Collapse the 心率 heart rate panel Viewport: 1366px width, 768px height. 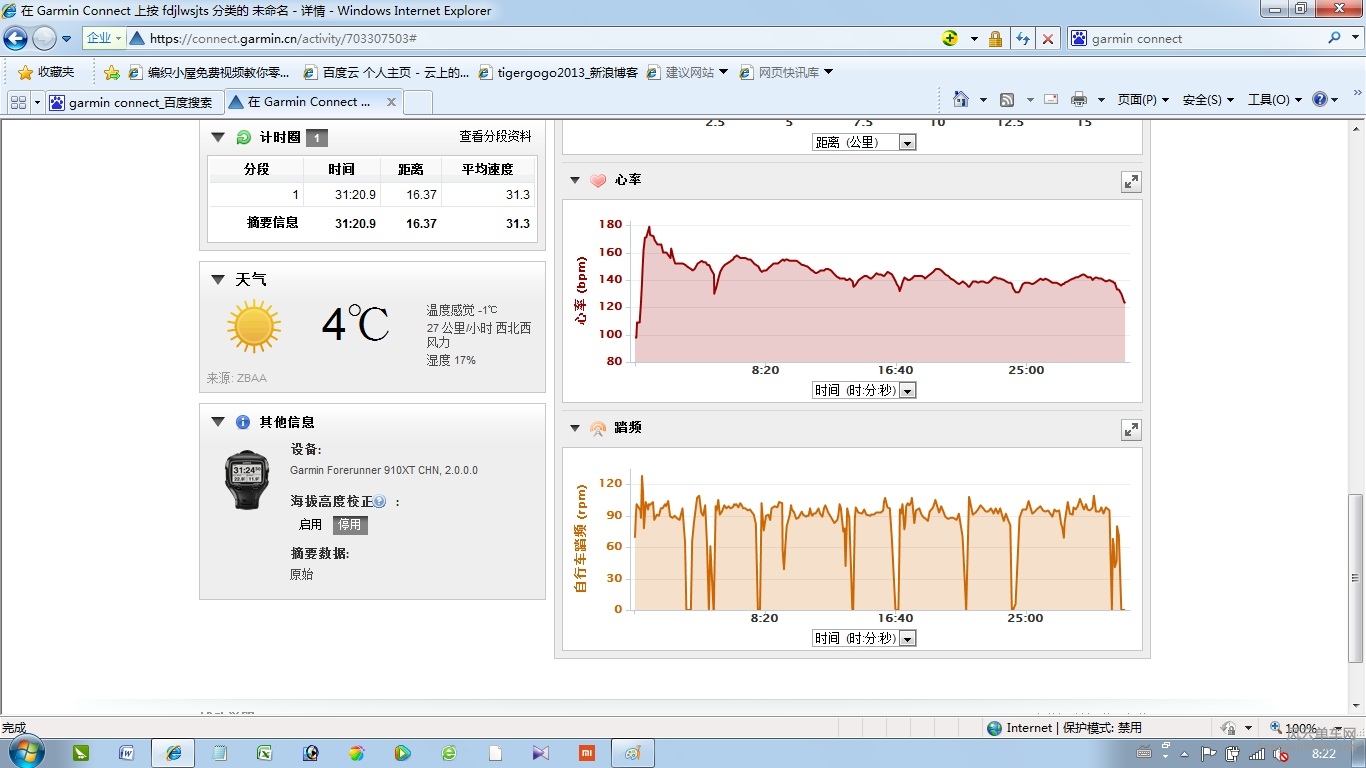point(575,181)
